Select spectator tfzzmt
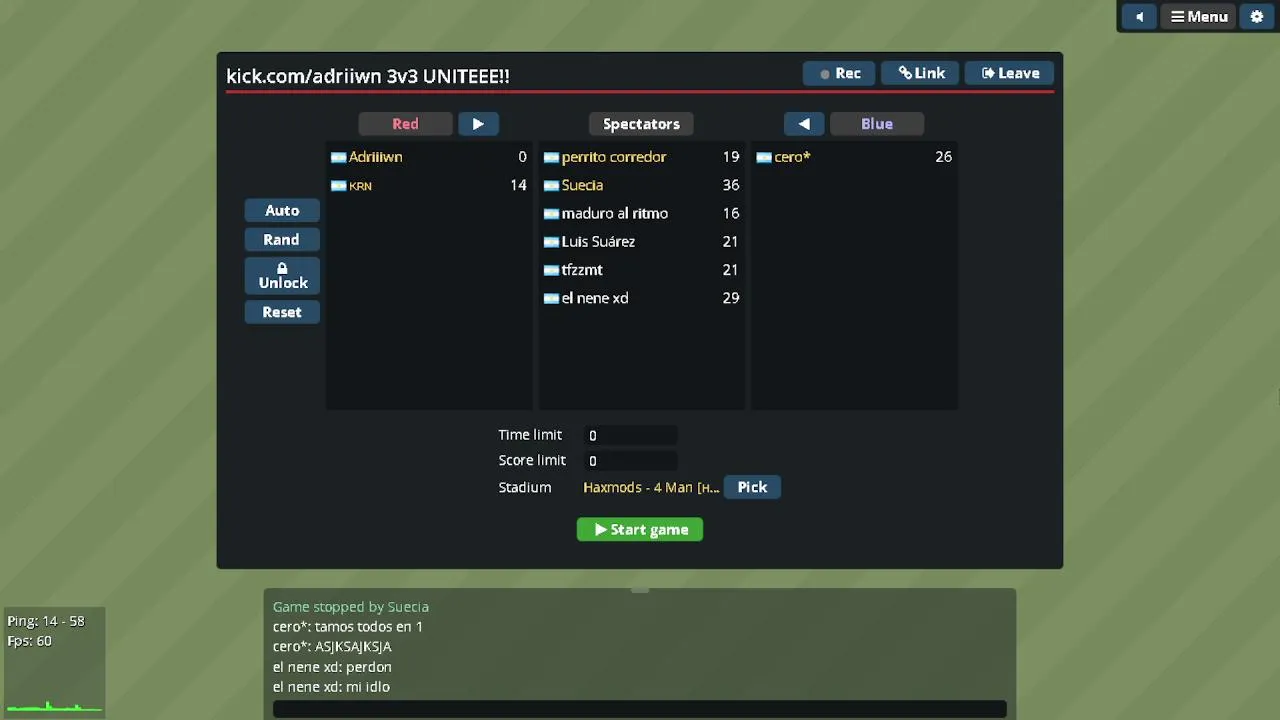Screen dimensions: 1280x720 (x=641, y=269)
